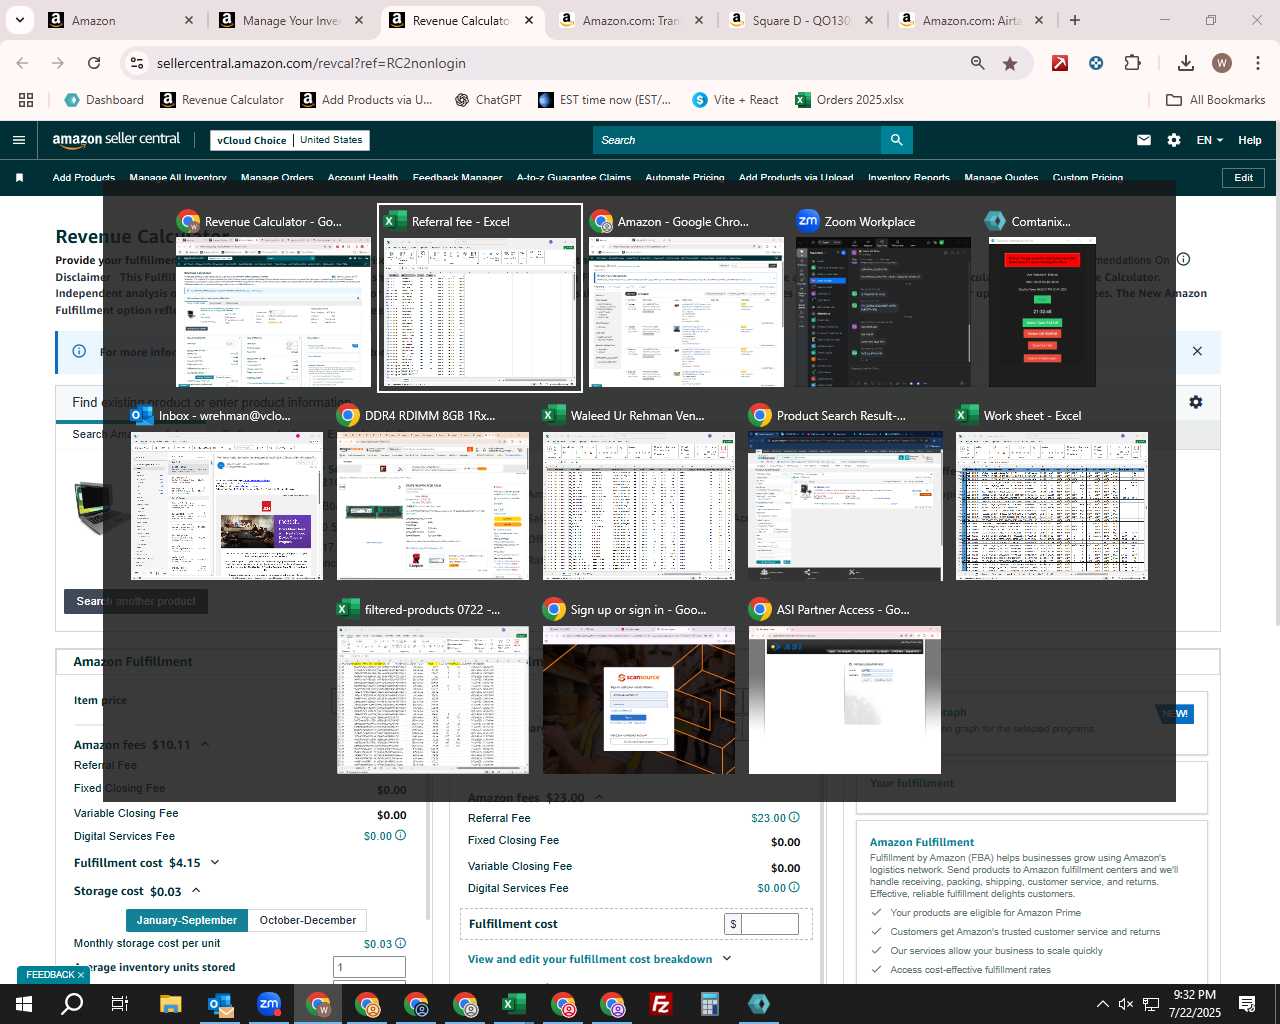Switch to Amazon.com: Tran browser tab
The image size is (1280, 1024).
[x=630, y=20]
